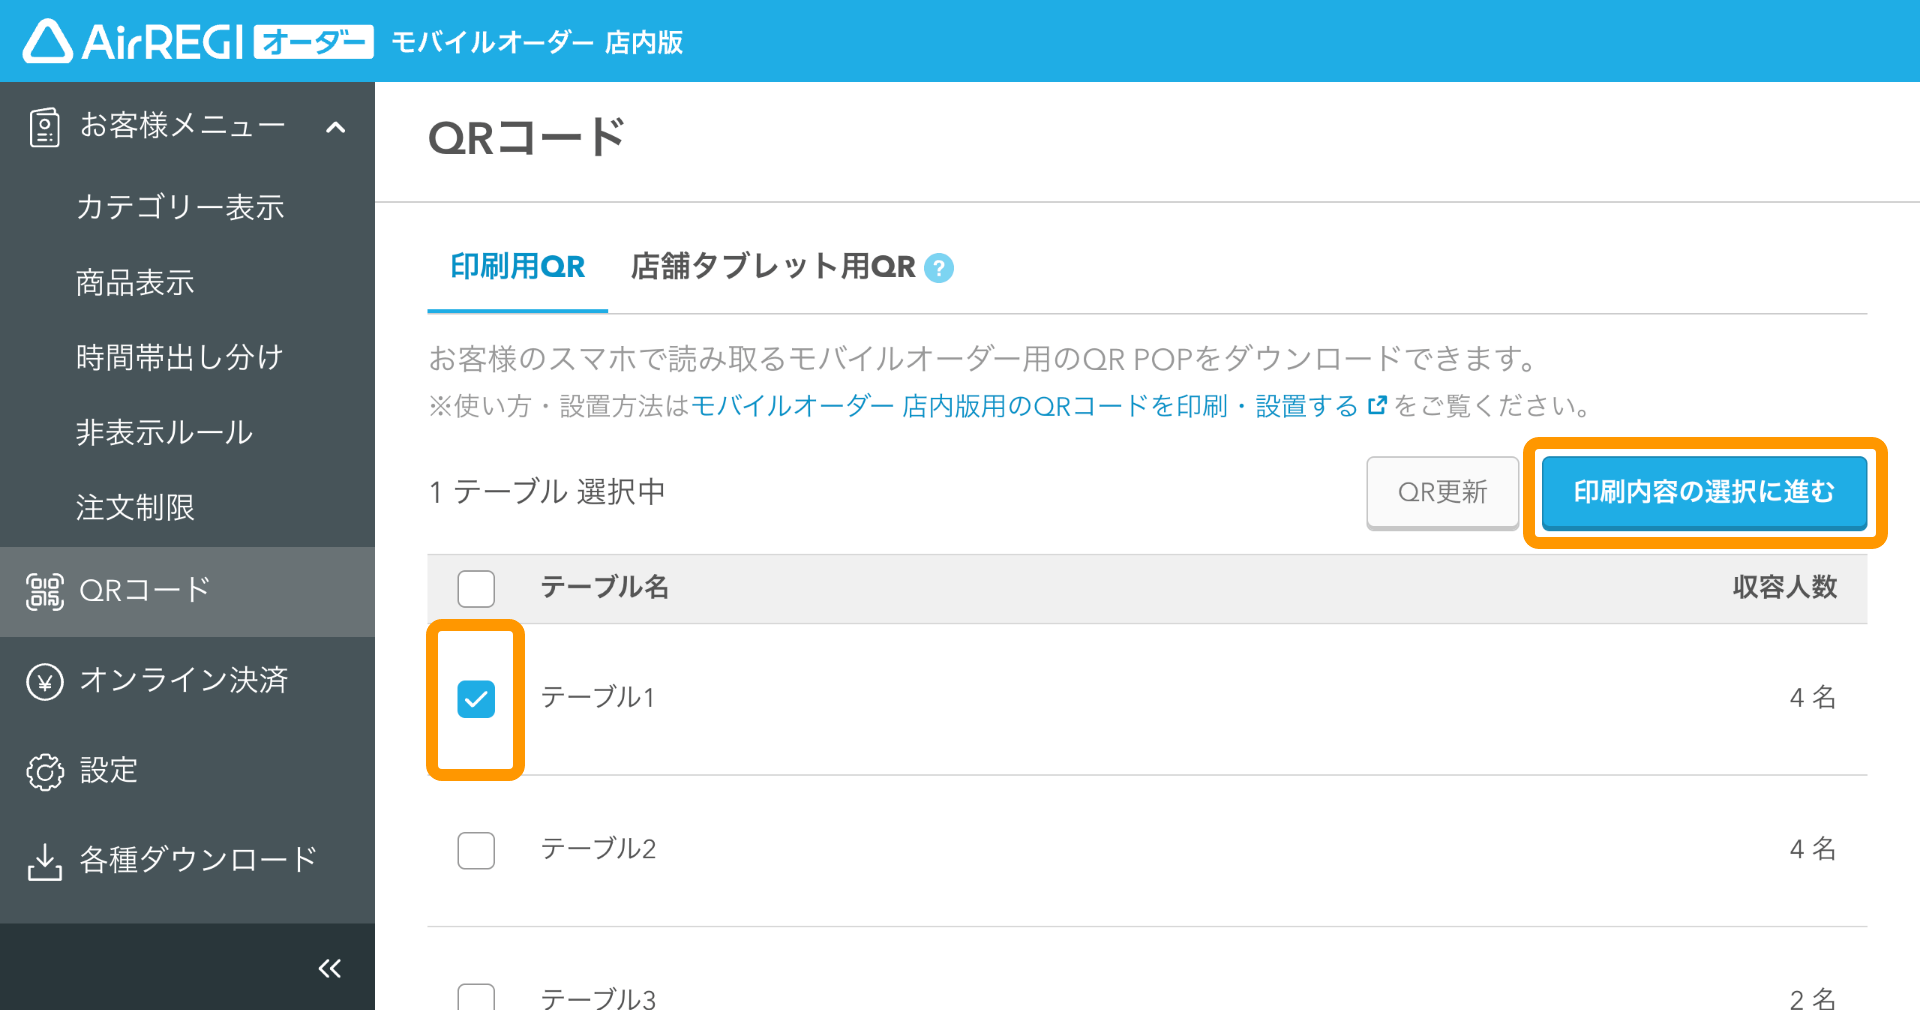This screenshot has width=1920, height=1010.
Task: Open 設定 menu label
Action: (109, 770)
